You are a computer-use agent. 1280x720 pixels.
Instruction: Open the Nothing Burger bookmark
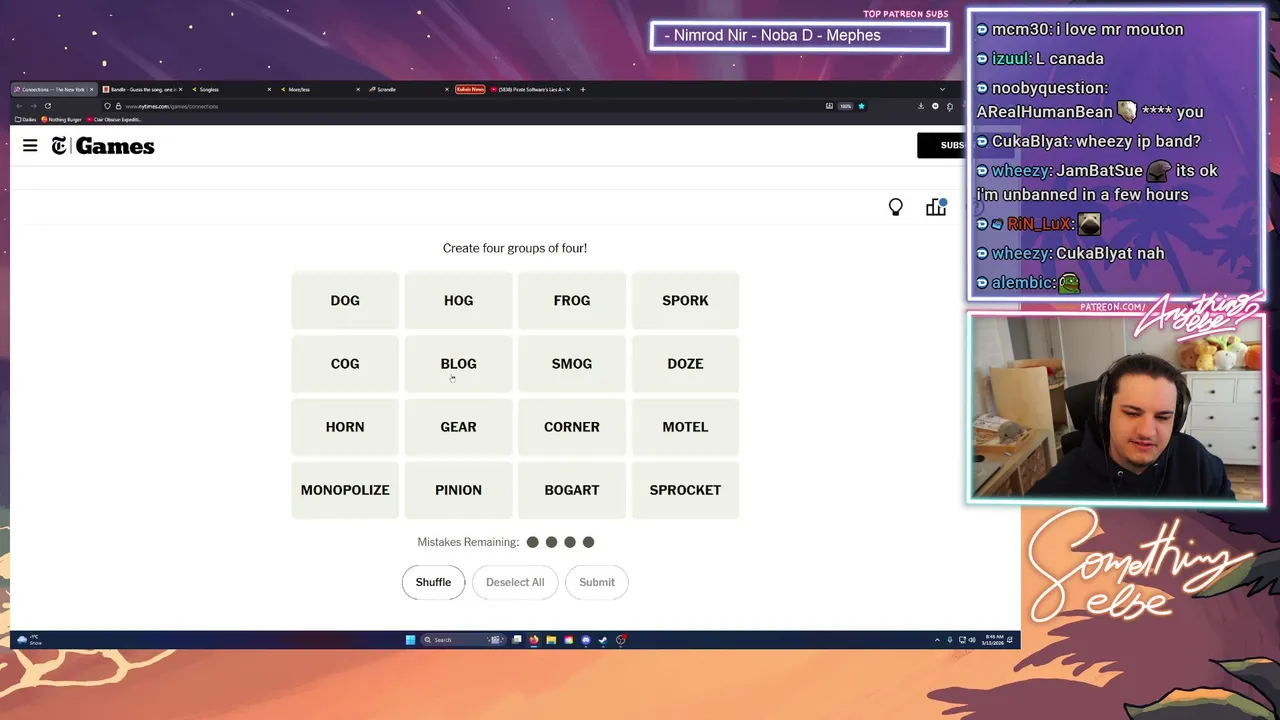[x=63, y=119]
